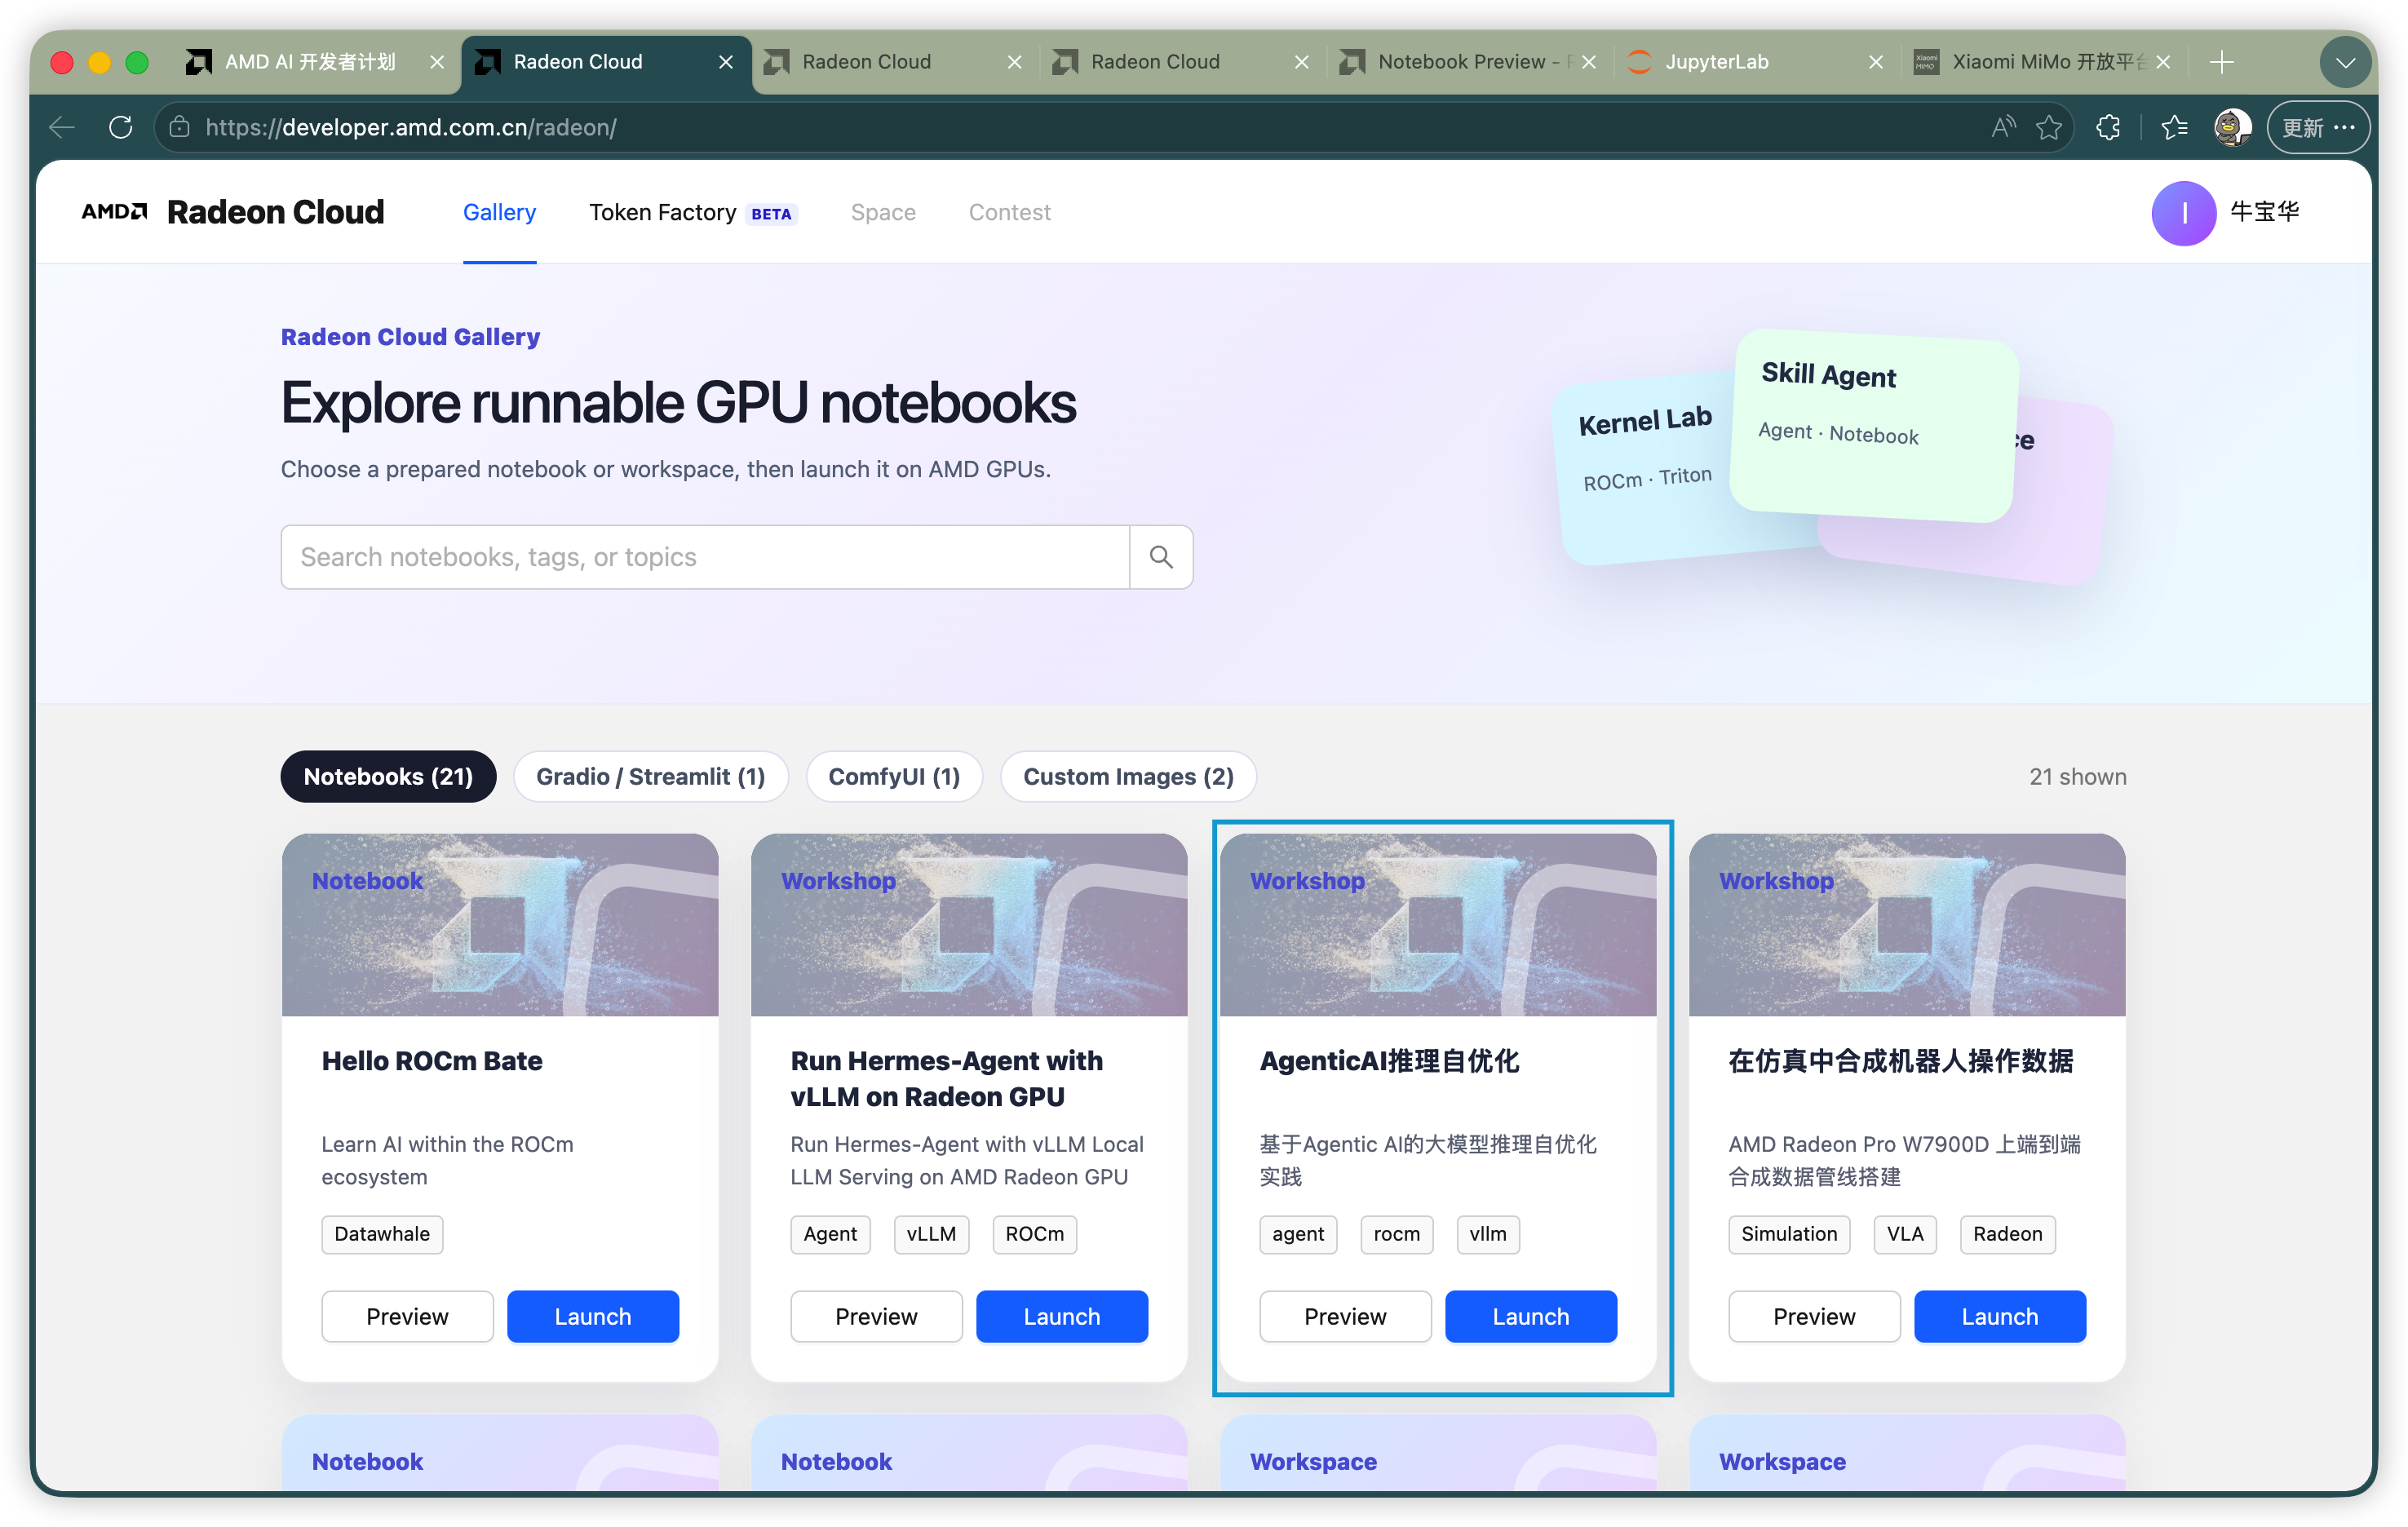
Task: Select the Gradio / Streamlit (1) filter
Action: 650,776
